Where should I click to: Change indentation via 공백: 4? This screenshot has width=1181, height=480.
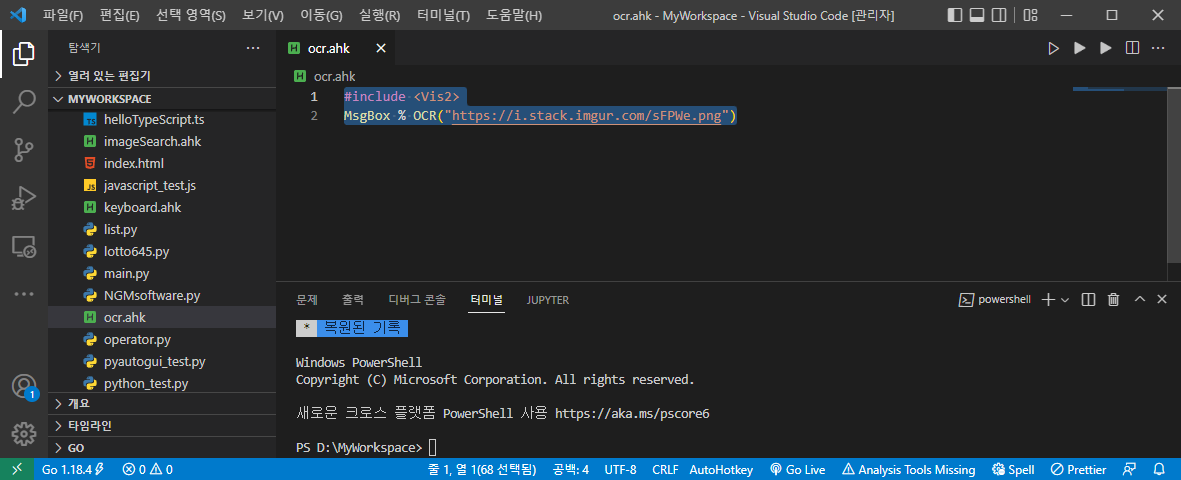coord(571,469)
